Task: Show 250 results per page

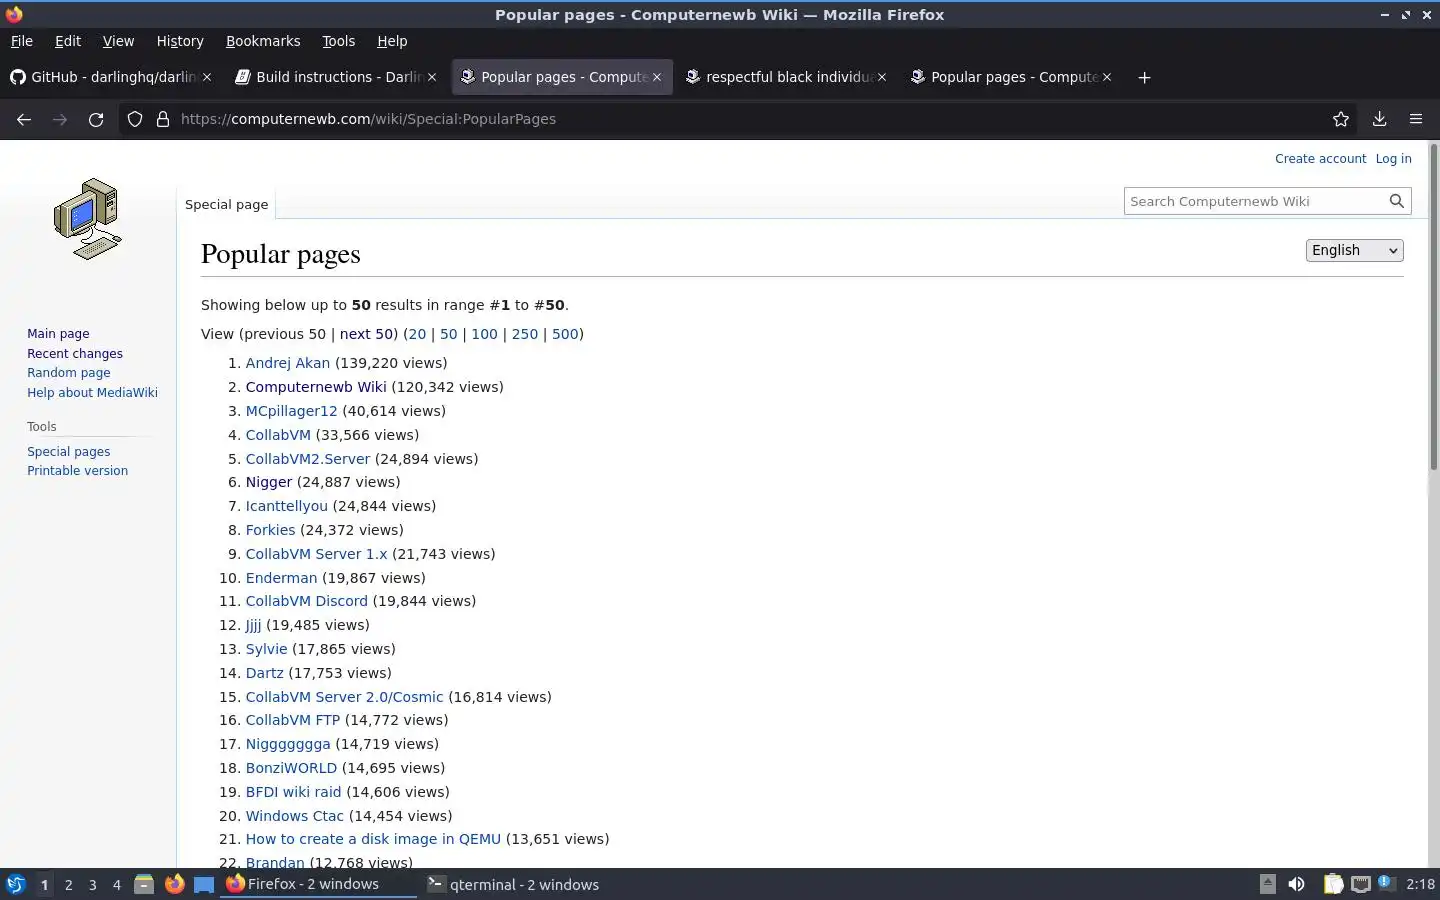Action: pos(525,334)
